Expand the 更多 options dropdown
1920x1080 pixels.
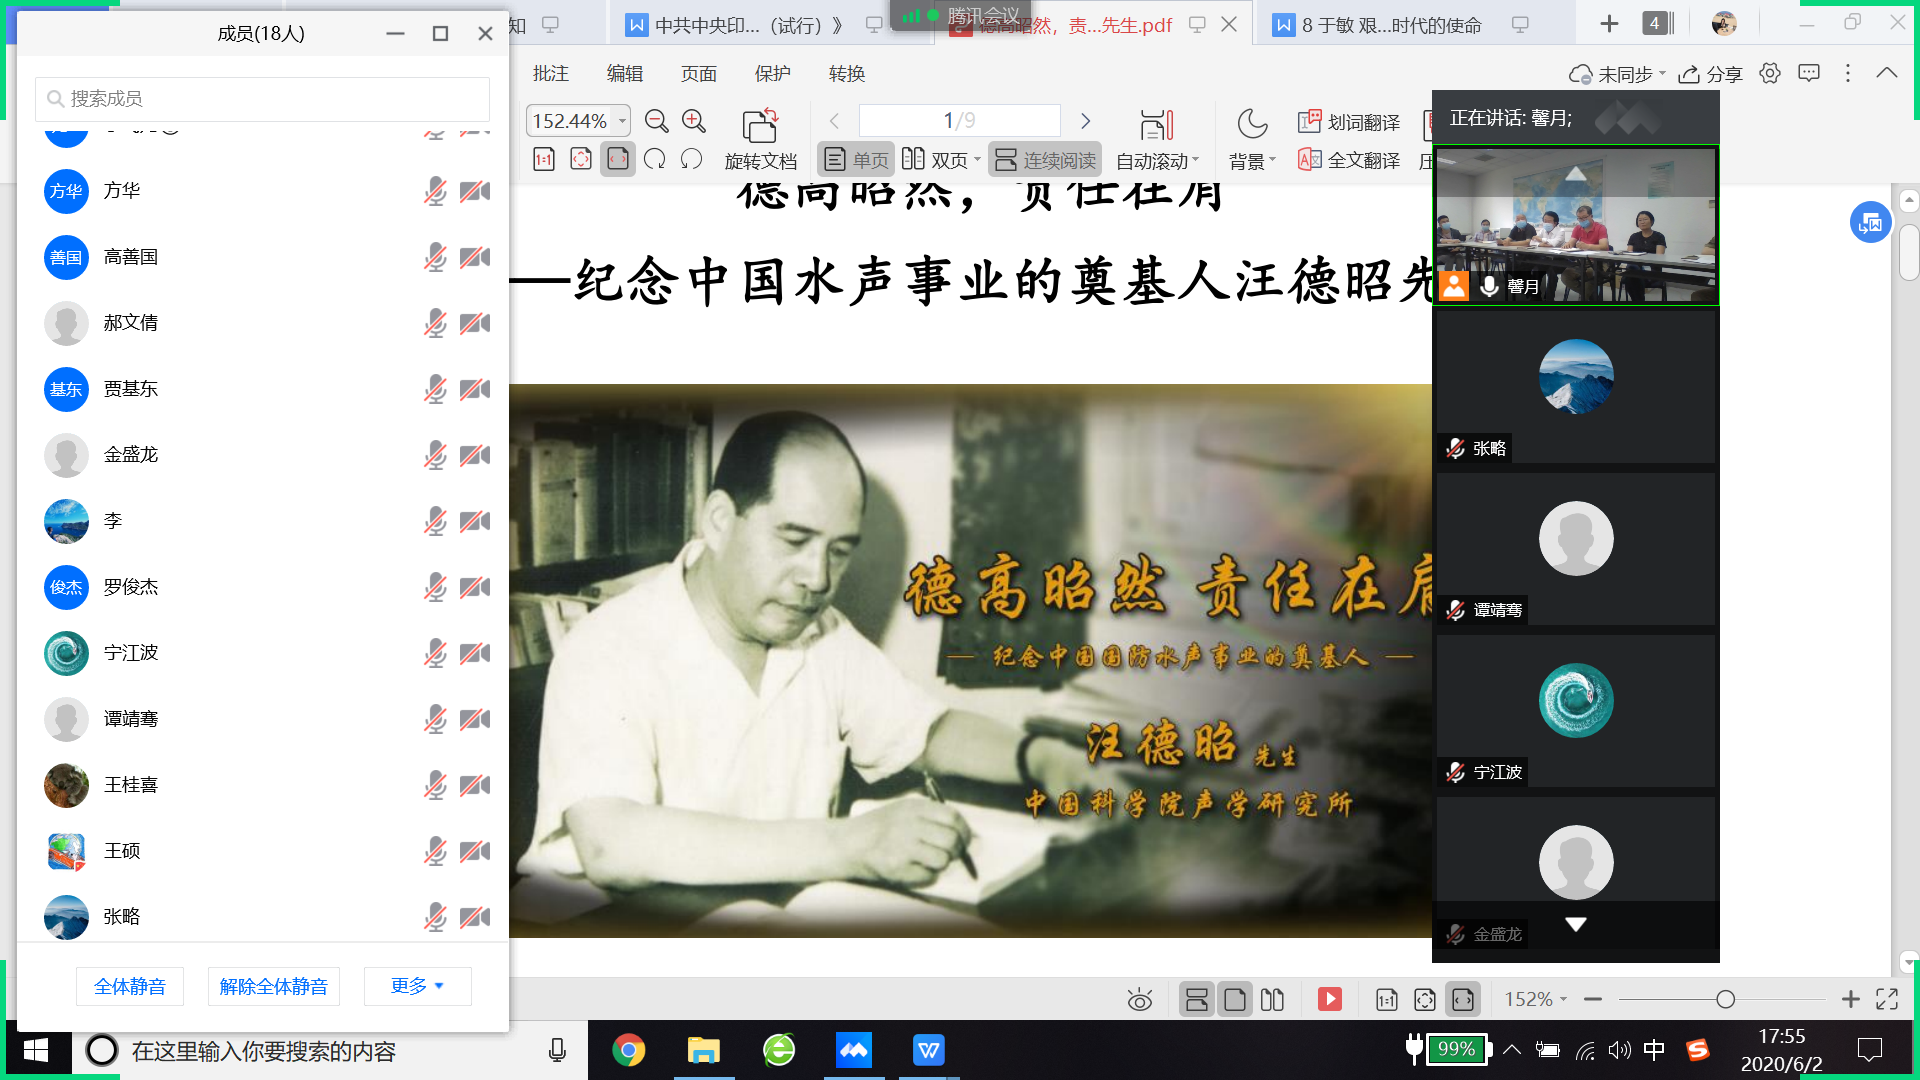click(417, 986)
